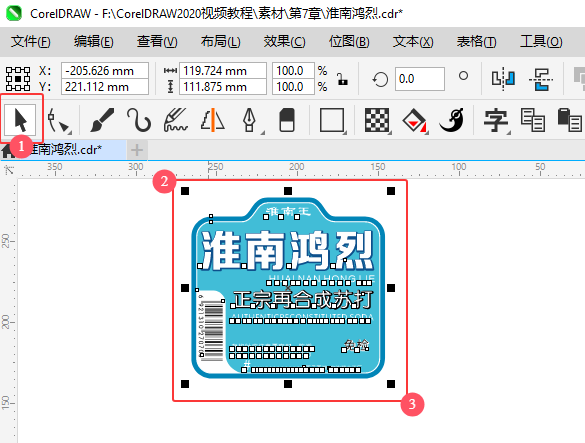Mirror the selection horizontally
This screenshot has height=443, width=585.
[503, 79]
